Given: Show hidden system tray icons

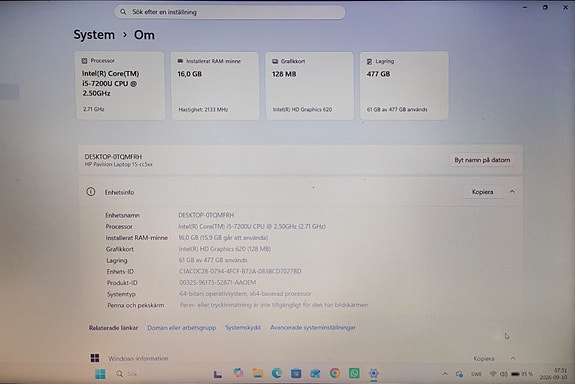Looking at the screenshot, I should [445, 374].
